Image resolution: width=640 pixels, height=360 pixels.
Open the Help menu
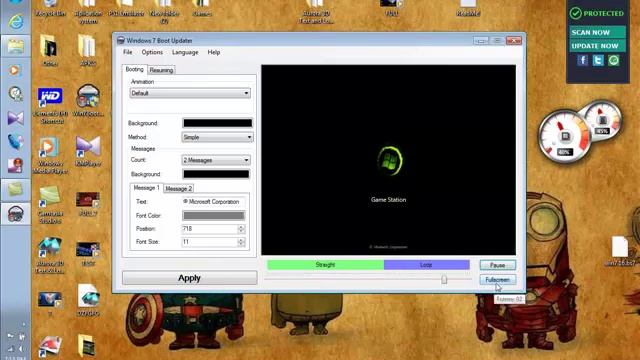tap(213, 52)
